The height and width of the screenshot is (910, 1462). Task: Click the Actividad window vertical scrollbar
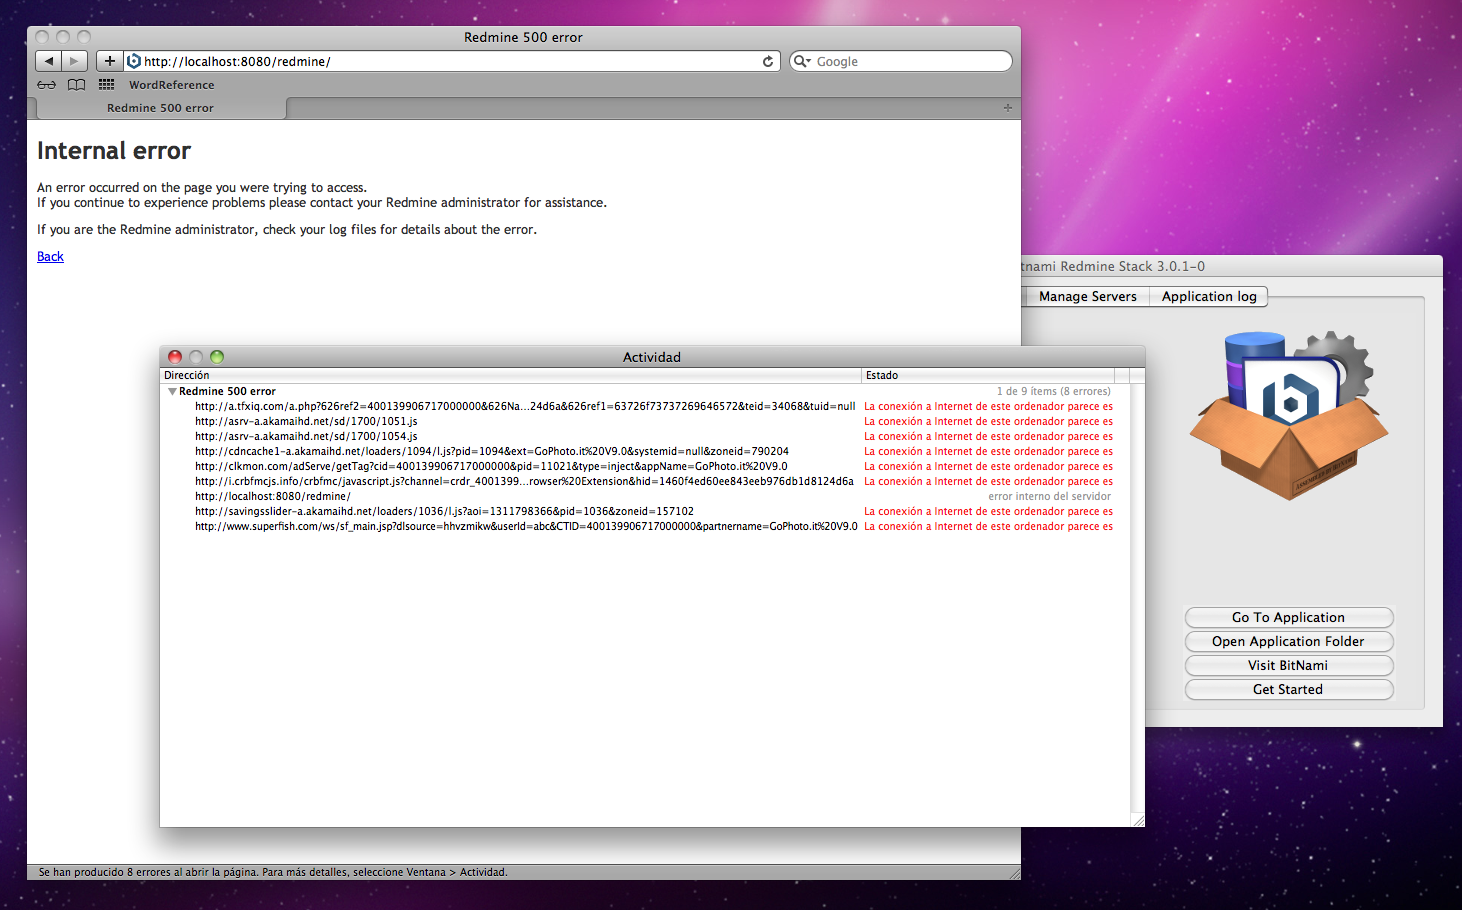[1137, 598]
